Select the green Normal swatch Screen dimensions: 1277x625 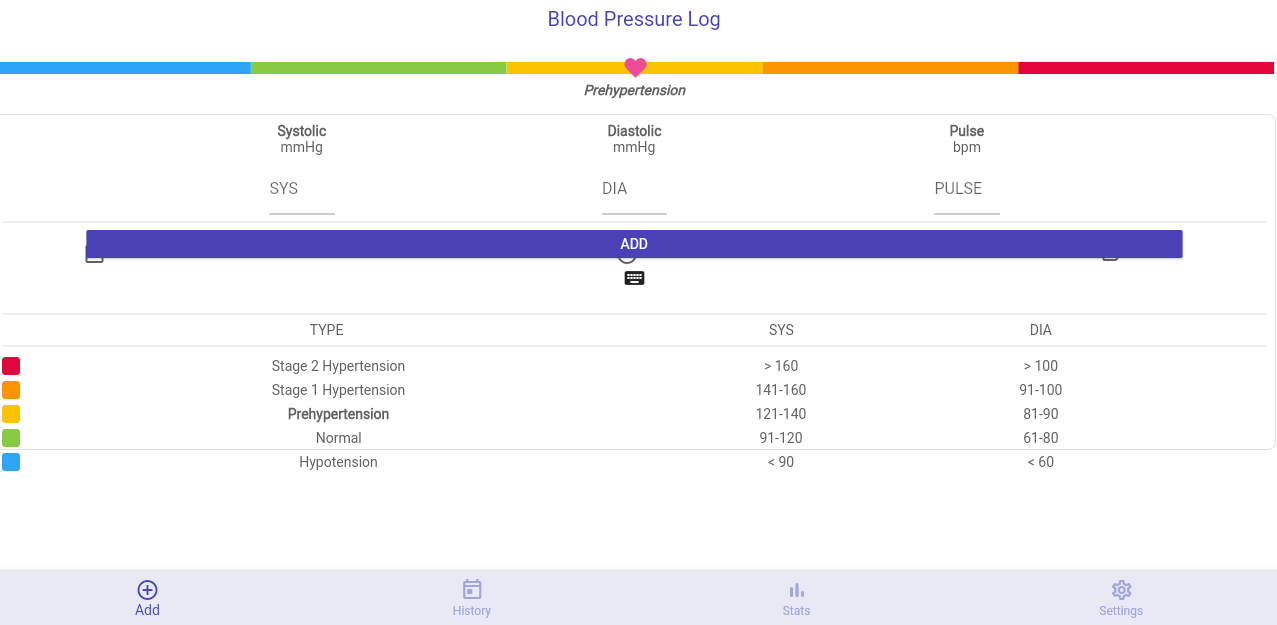click(x=11, y=438)
